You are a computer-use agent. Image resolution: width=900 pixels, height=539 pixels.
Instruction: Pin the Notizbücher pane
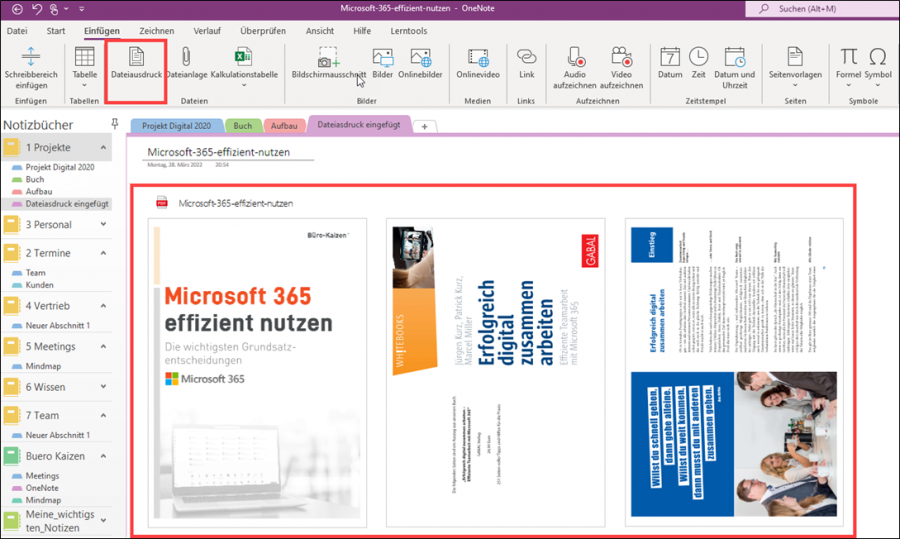point(115,124)
